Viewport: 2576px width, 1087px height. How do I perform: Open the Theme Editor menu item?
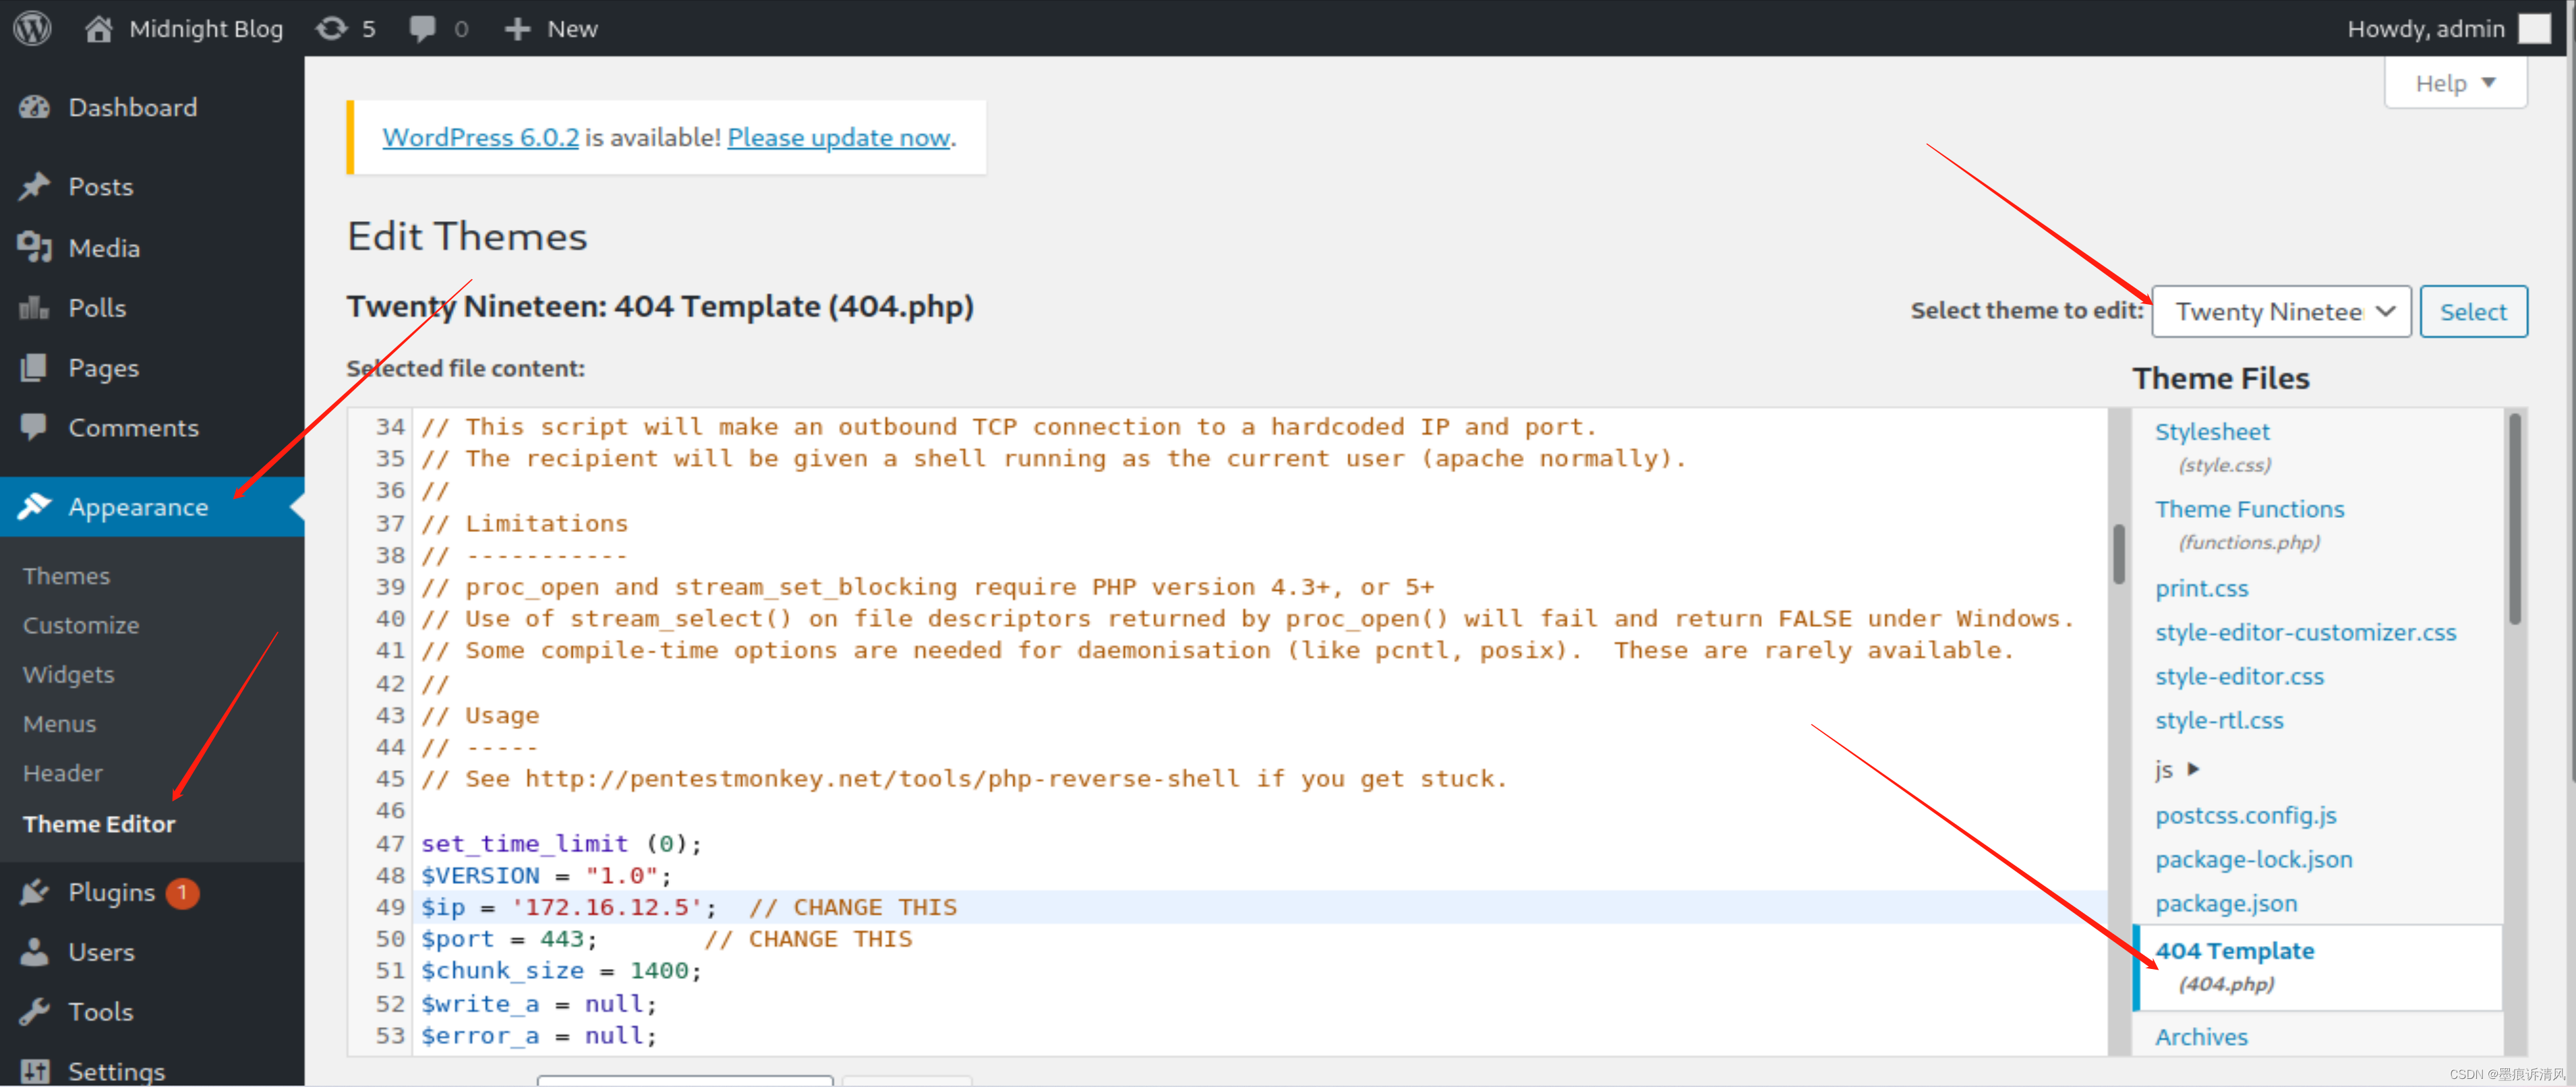click(98, 823)
